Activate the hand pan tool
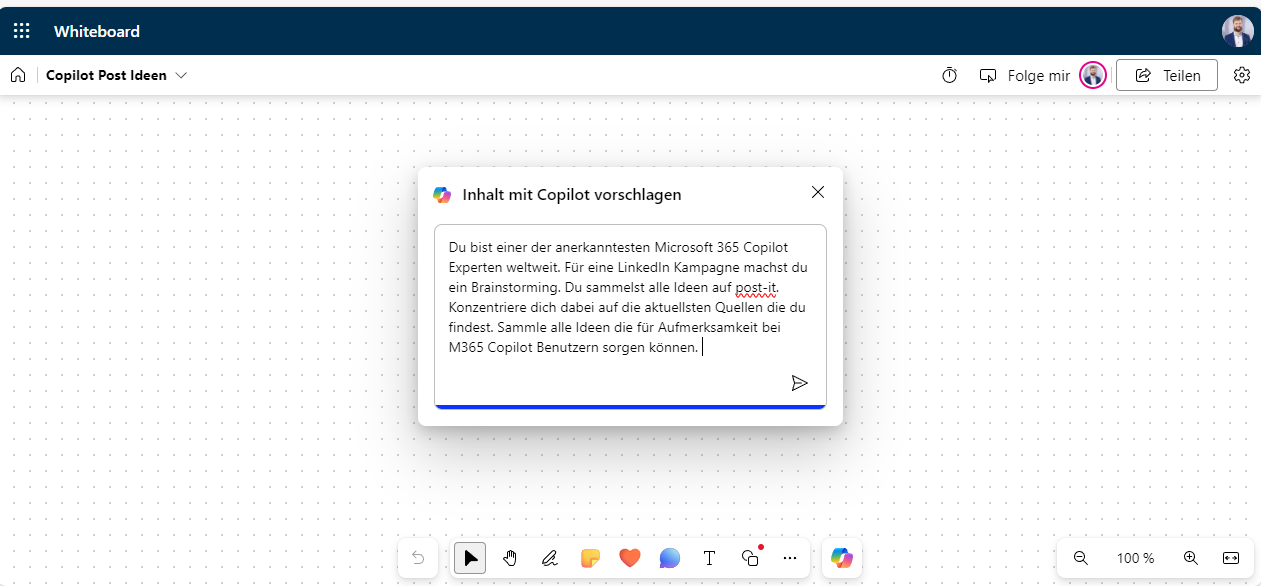The image size is (1261, 586). tap(510, 558)
